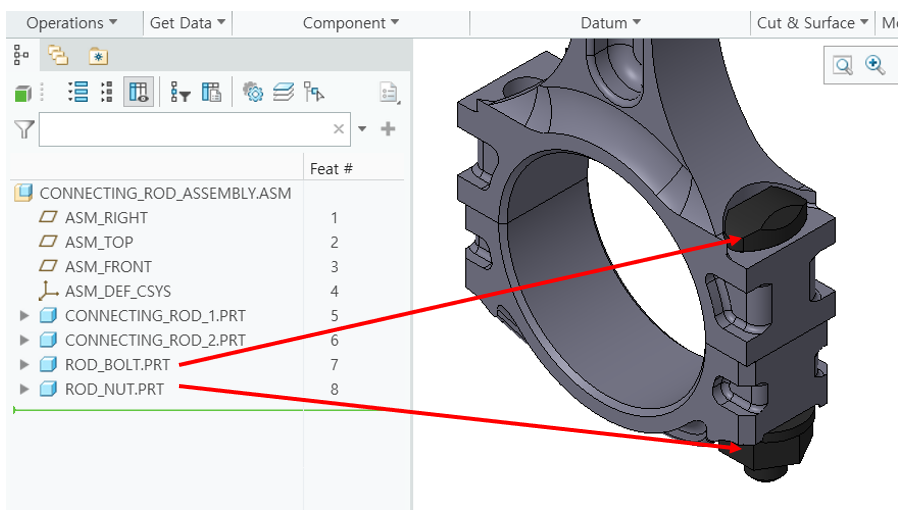Click the assembly icon beside CONNECTING_ROD_ASSEMBLY.ASM

[23, 193]
